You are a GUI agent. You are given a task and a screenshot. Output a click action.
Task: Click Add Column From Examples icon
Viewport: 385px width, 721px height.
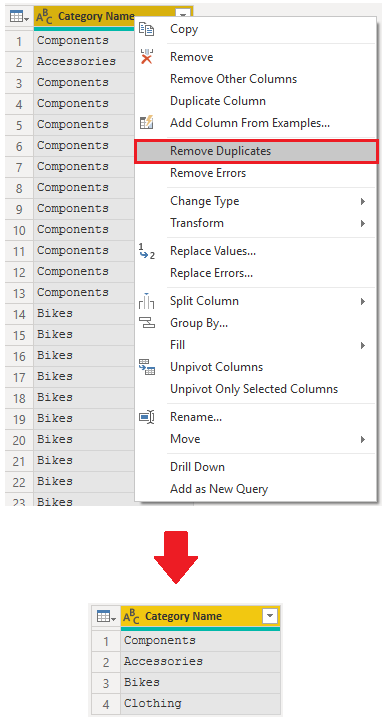click(x=146, y=123)
